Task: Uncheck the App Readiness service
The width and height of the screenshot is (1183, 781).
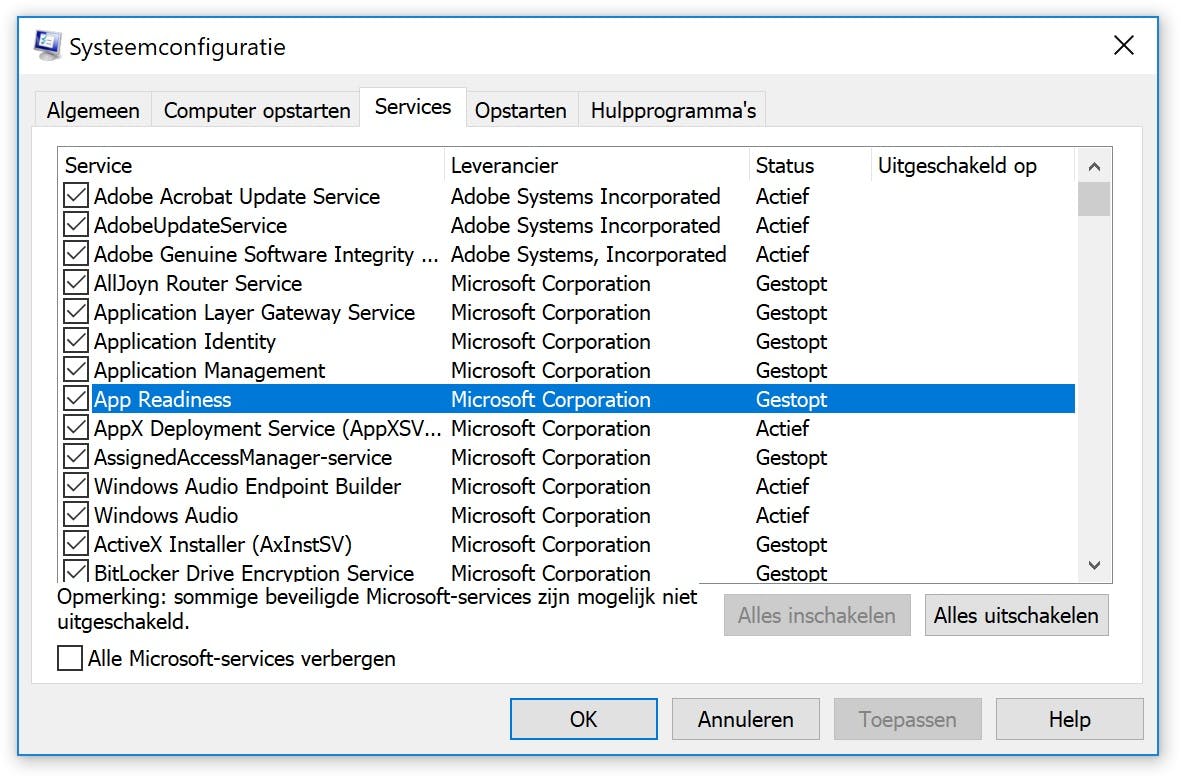Action: click(76, 399)
